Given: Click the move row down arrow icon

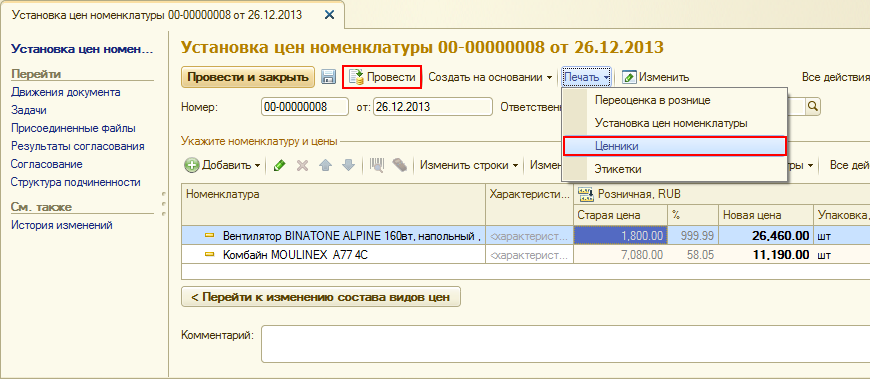Looking at the screenshot, I should [x=348, y=165].
